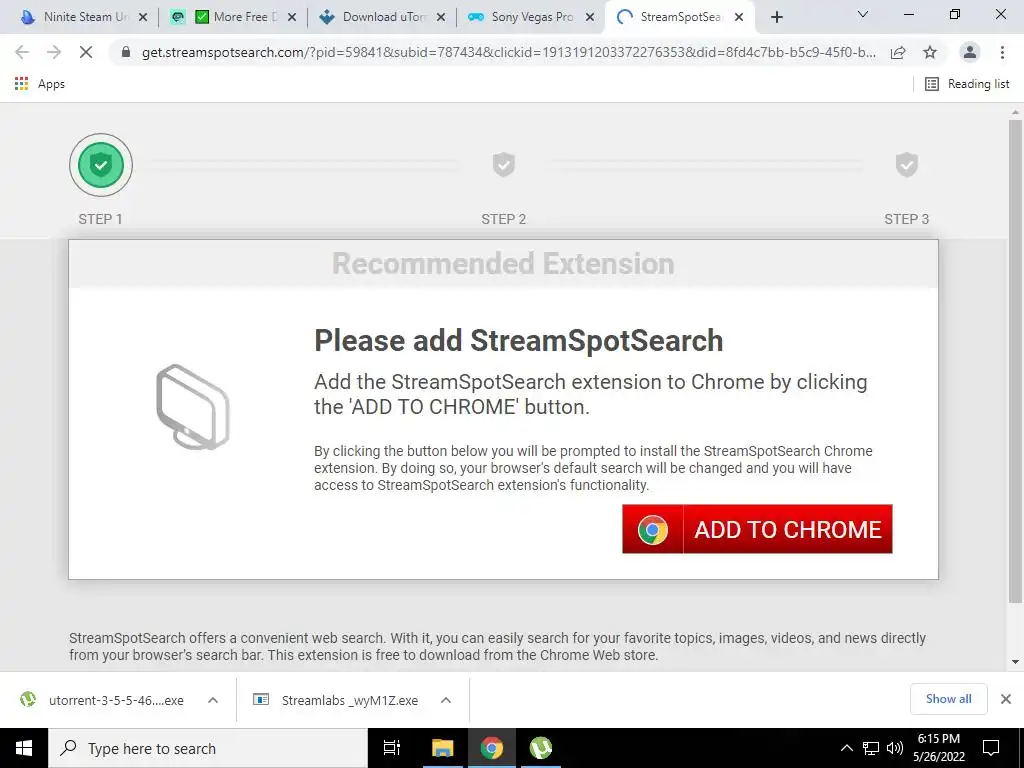Screen dimensions: 1024x768
Task: Open the volume control
Action: (x=895, y=748)
